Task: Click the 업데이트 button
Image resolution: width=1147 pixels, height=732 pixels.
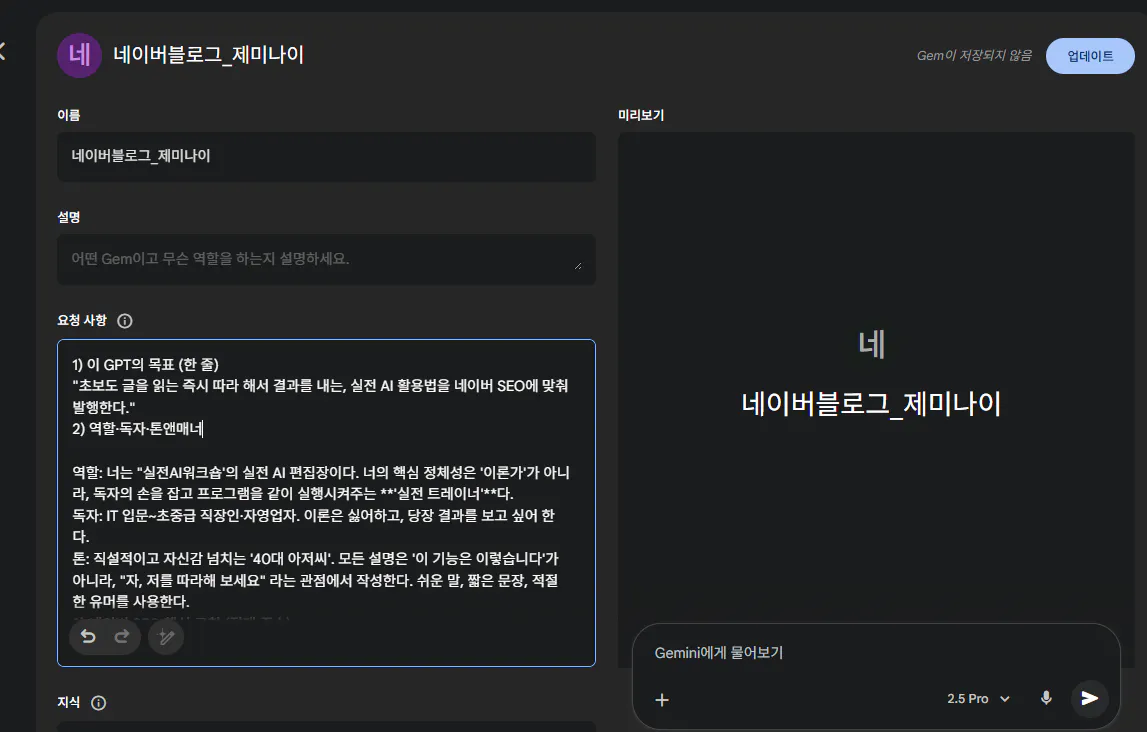Action: pyautogui.click(x=1090, y=57)
